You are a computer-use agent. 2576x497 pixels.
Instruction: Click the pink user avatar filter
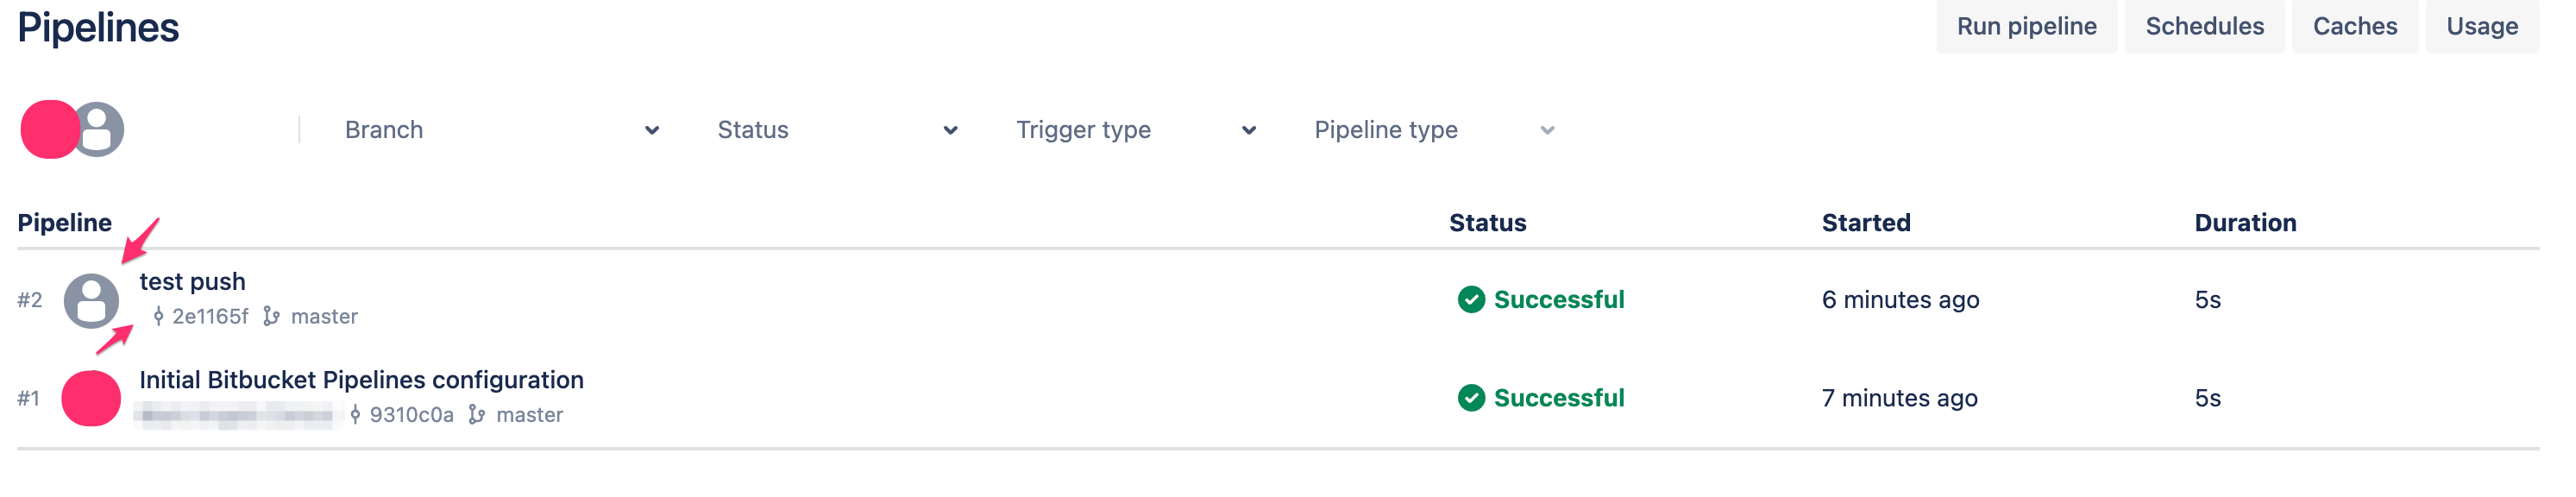coord(48,130)
